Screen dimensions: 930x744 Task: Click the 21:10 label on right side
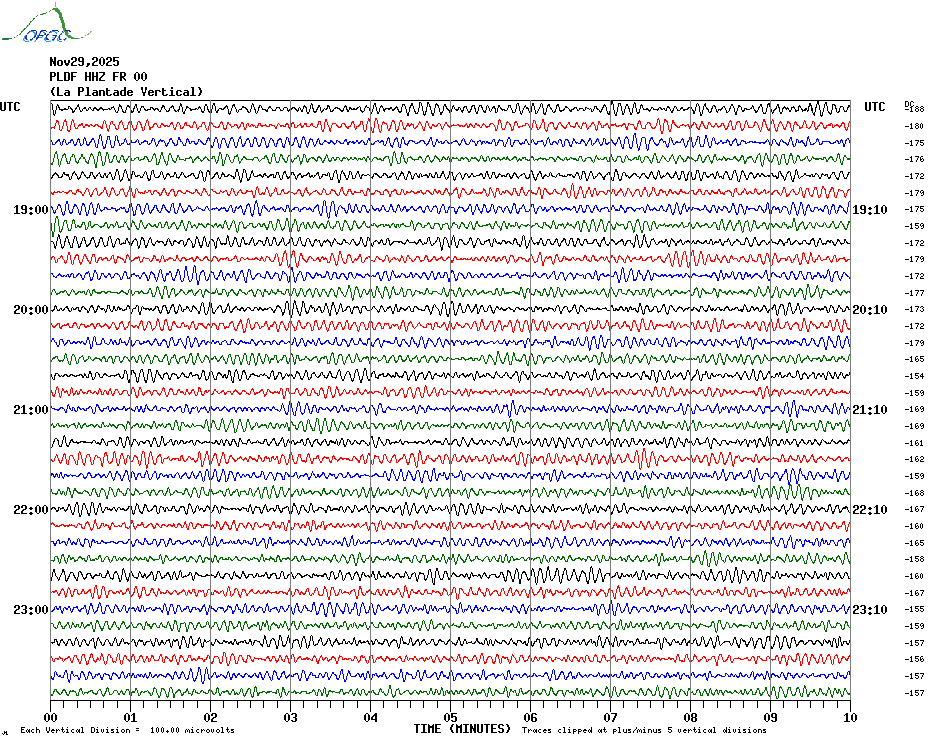[x=870, y=410]
